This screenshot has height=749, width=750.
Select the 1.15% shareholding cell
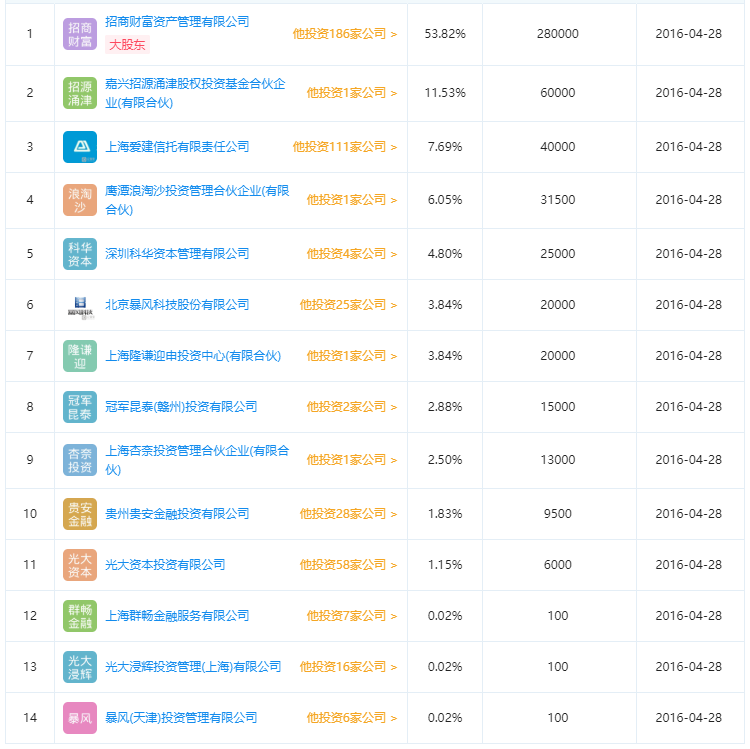pos(445,565)
